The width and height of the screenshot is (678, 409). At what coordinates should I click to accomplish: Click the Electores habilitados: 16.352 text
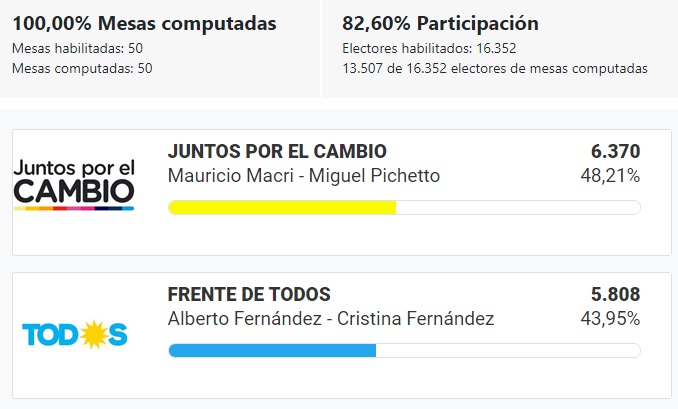(x=429, y=48)
